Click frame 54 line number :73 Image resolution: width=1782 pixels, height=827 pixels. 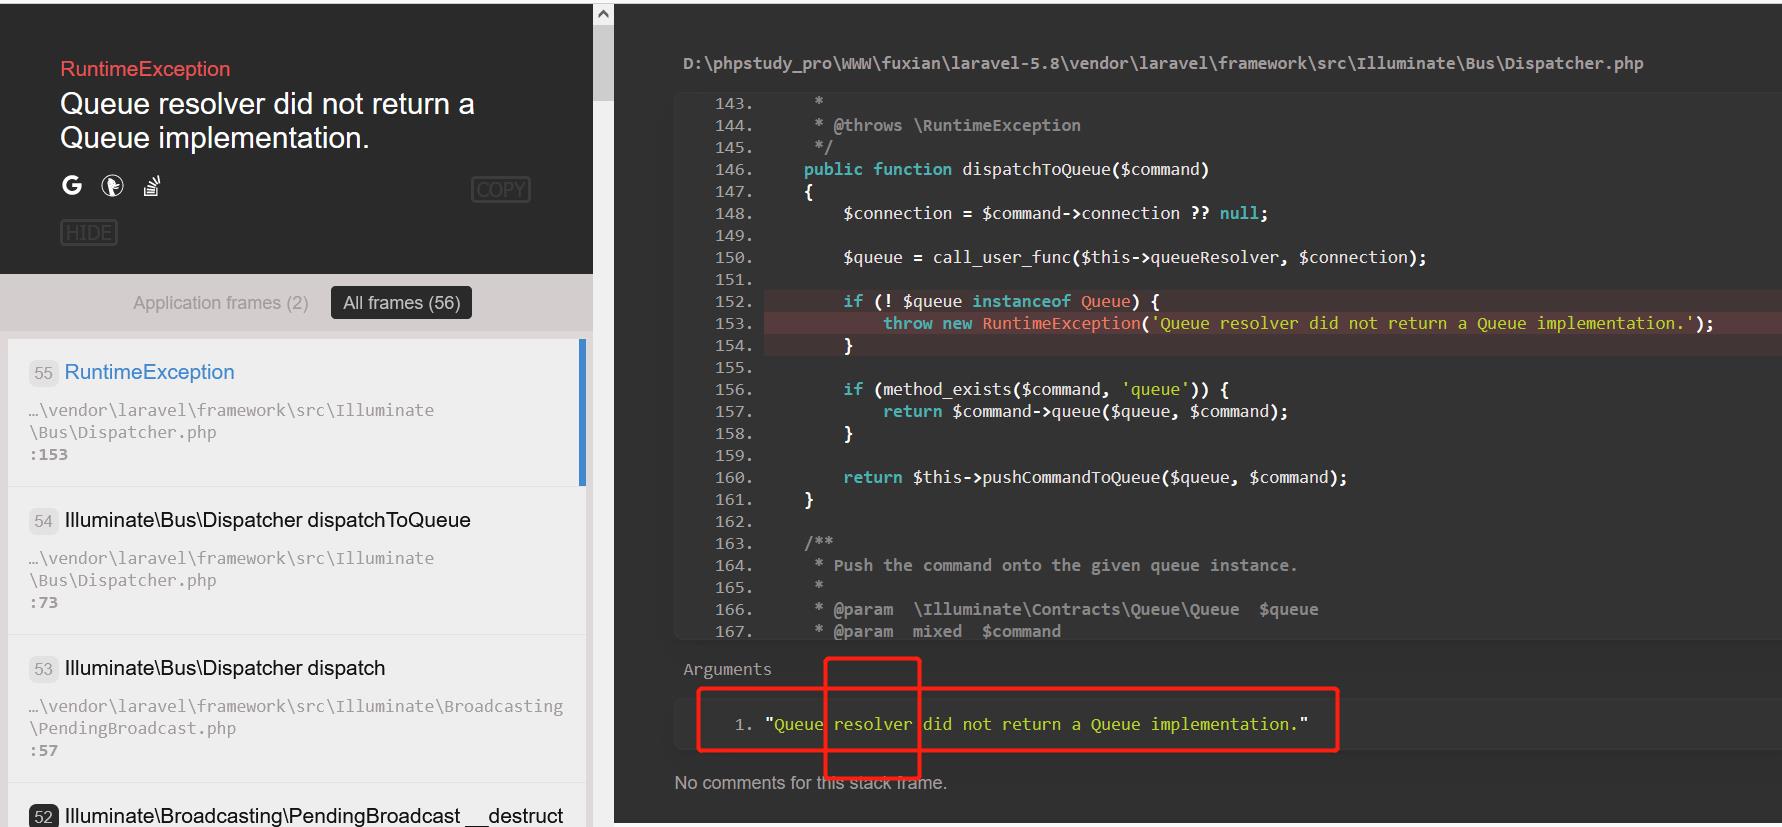pyautogui.click(x=43, y=602)
